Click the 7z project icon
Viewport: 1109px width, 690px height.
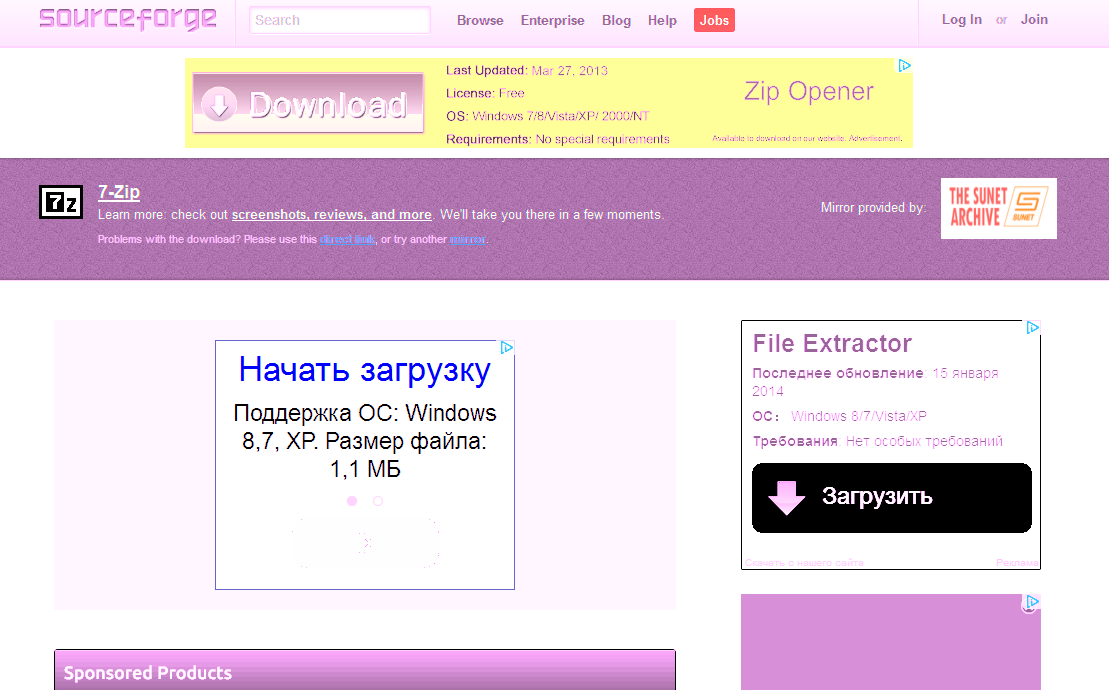pos(60,202)
